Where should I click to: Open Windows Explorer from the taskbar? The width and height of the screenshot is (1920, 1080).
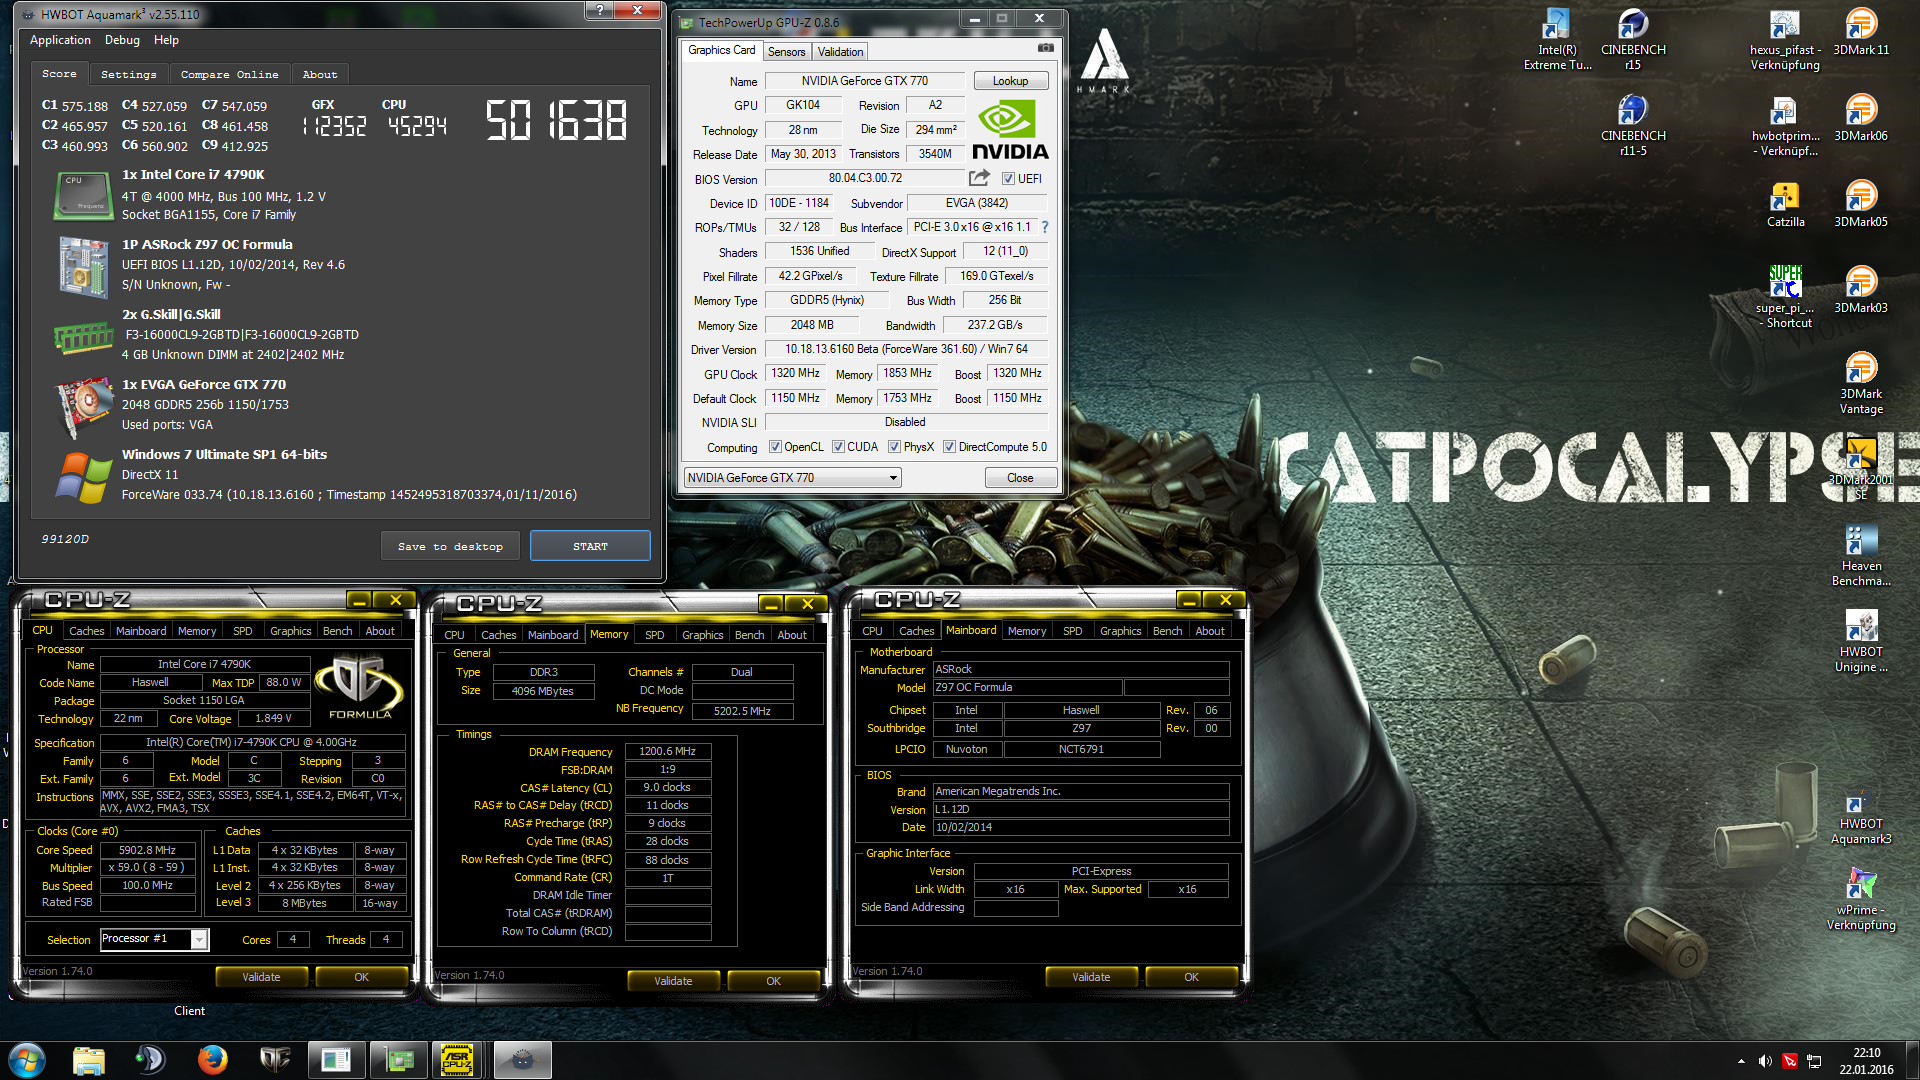(89, 1060)
